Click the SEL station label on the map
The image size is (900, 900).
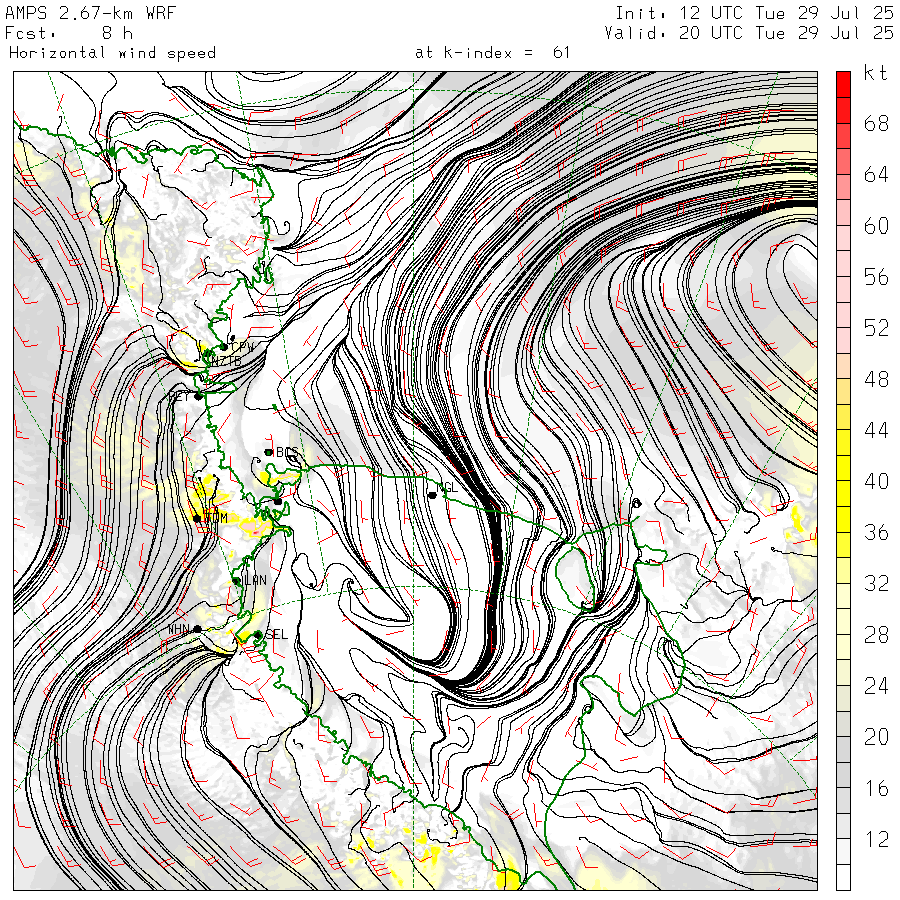point(276,634)
